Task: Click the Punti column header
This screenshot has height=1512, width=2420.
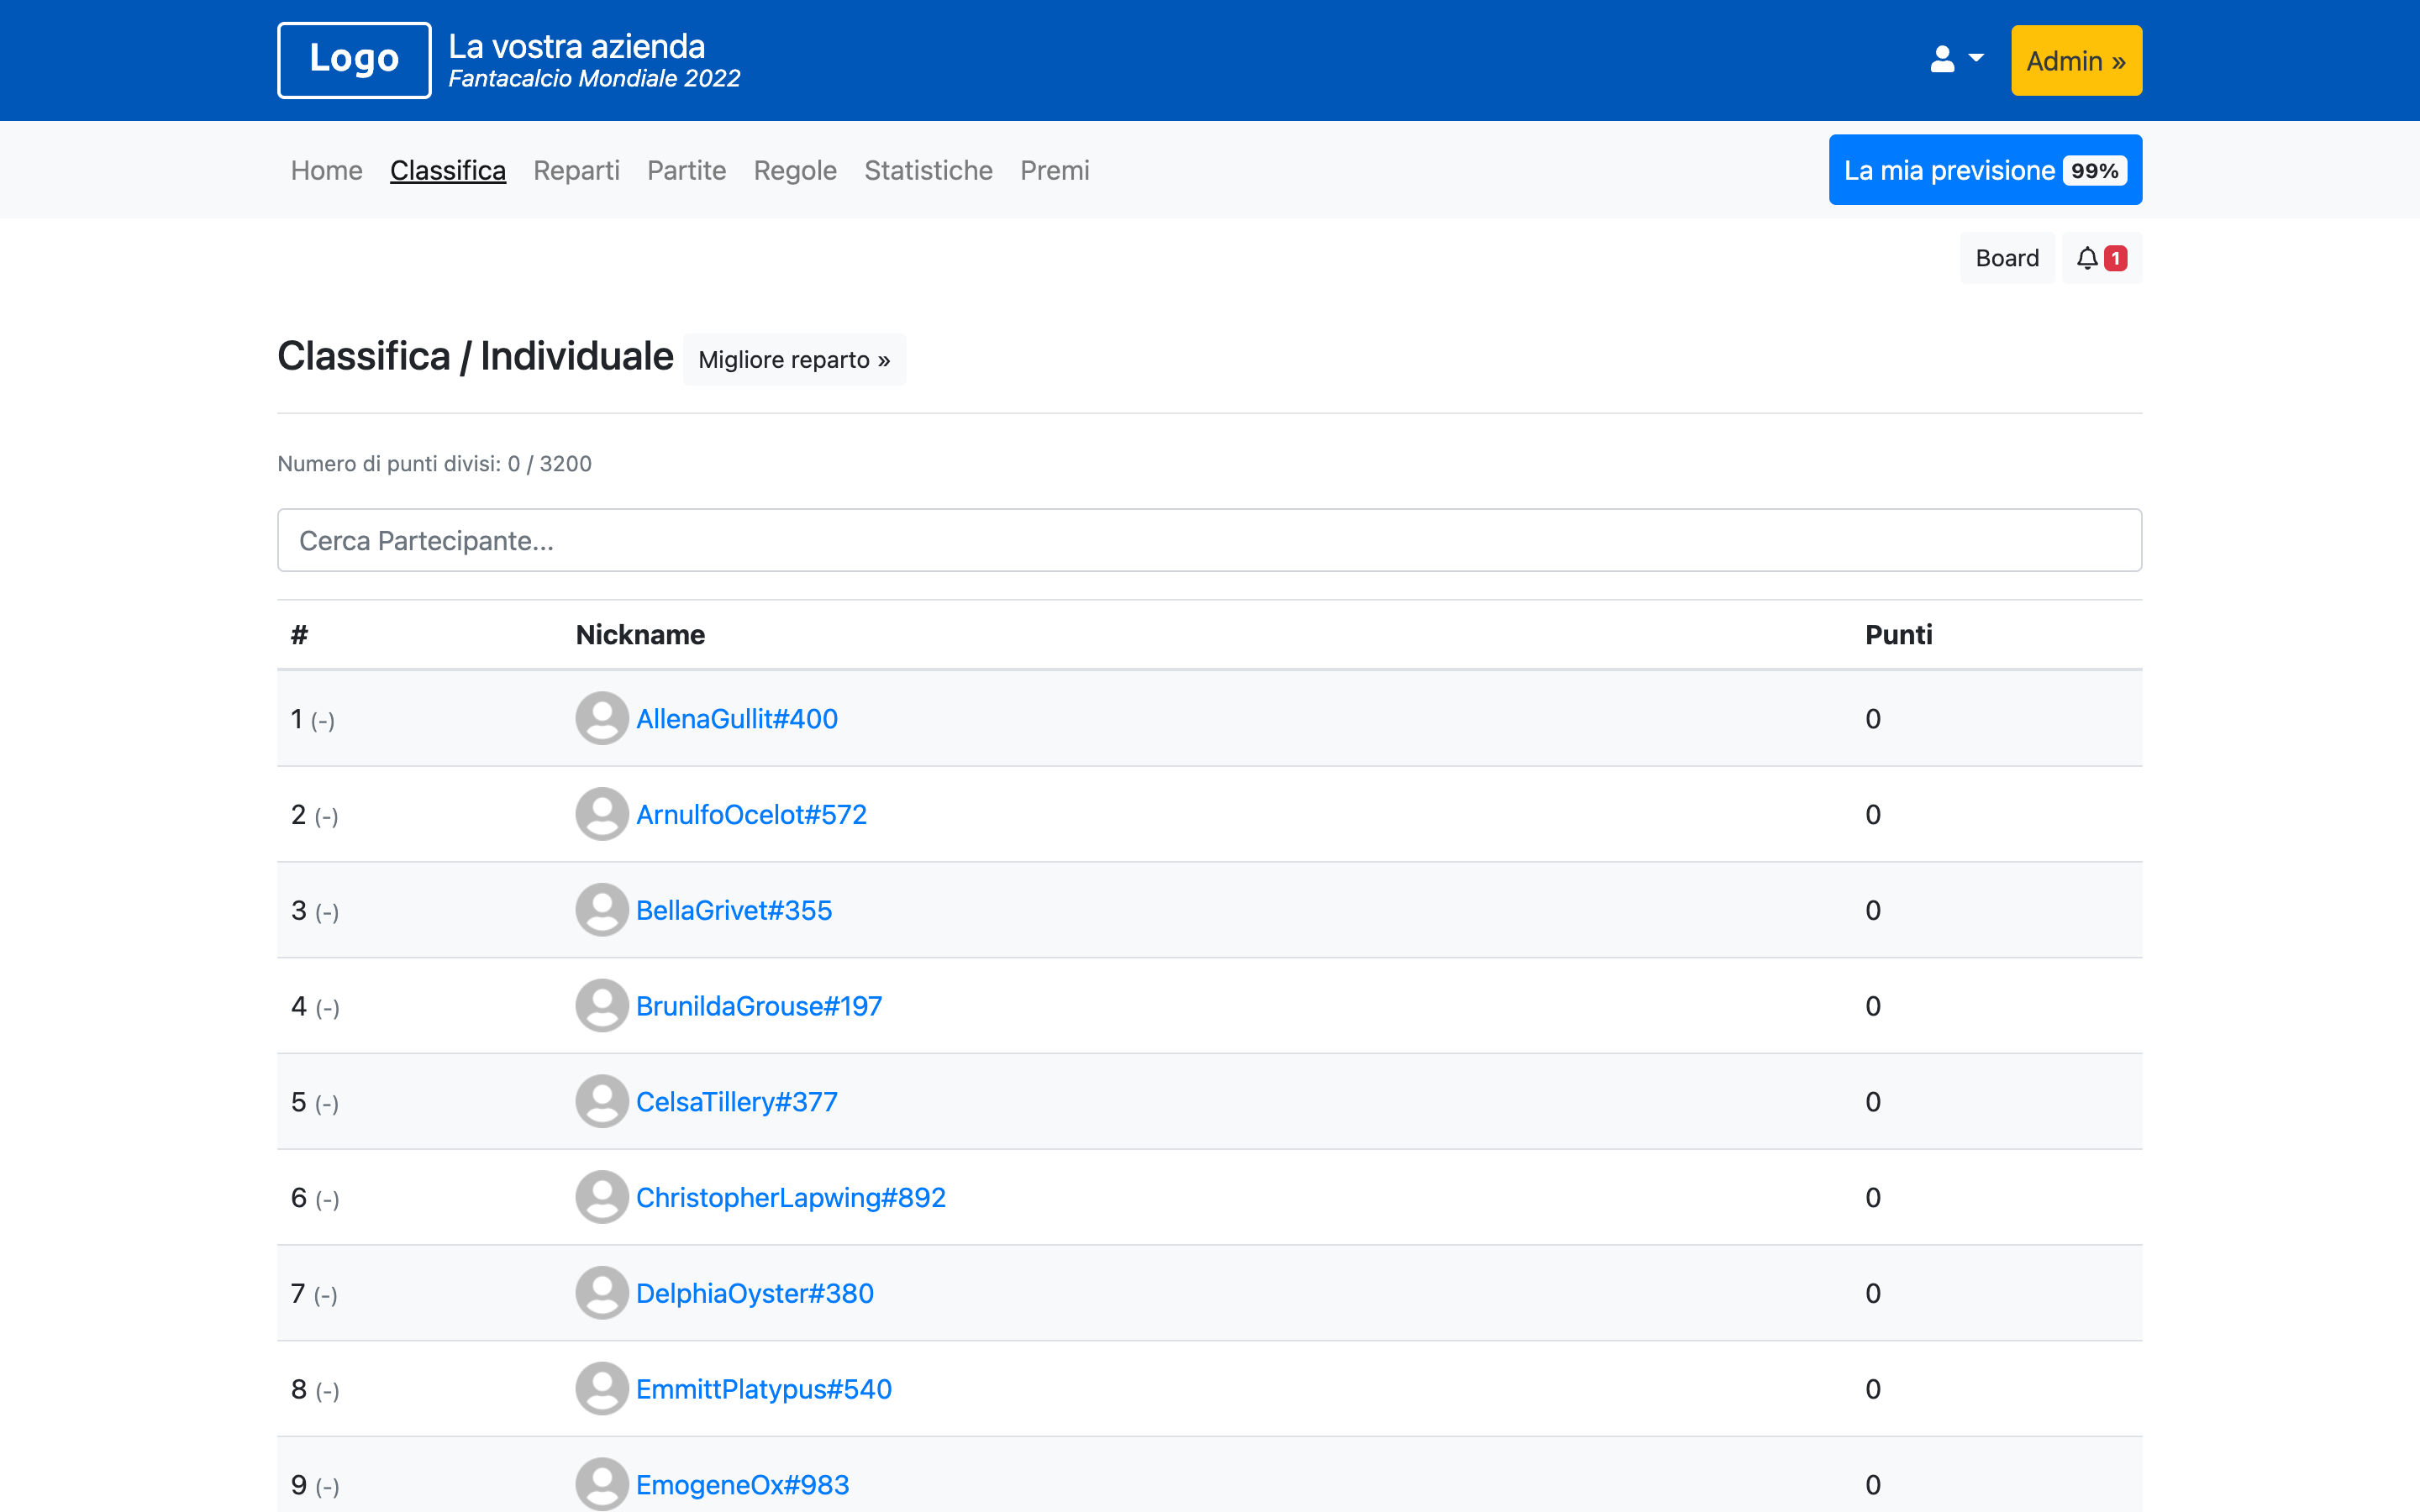Action: coord(1899,634)
